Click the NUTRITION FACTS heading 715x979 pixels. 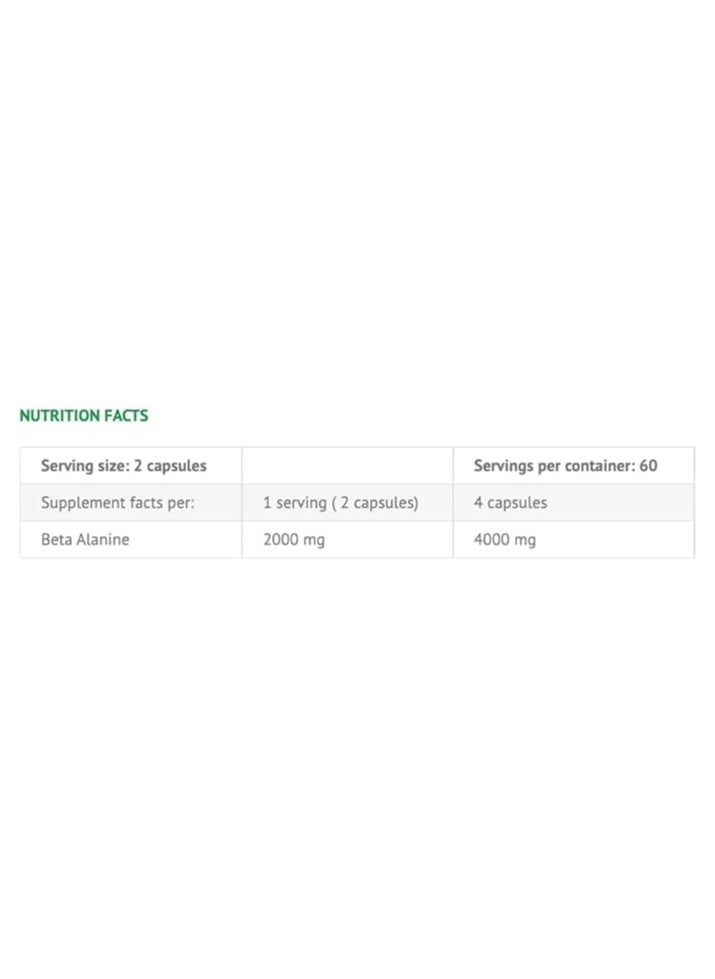pos(84,415)
